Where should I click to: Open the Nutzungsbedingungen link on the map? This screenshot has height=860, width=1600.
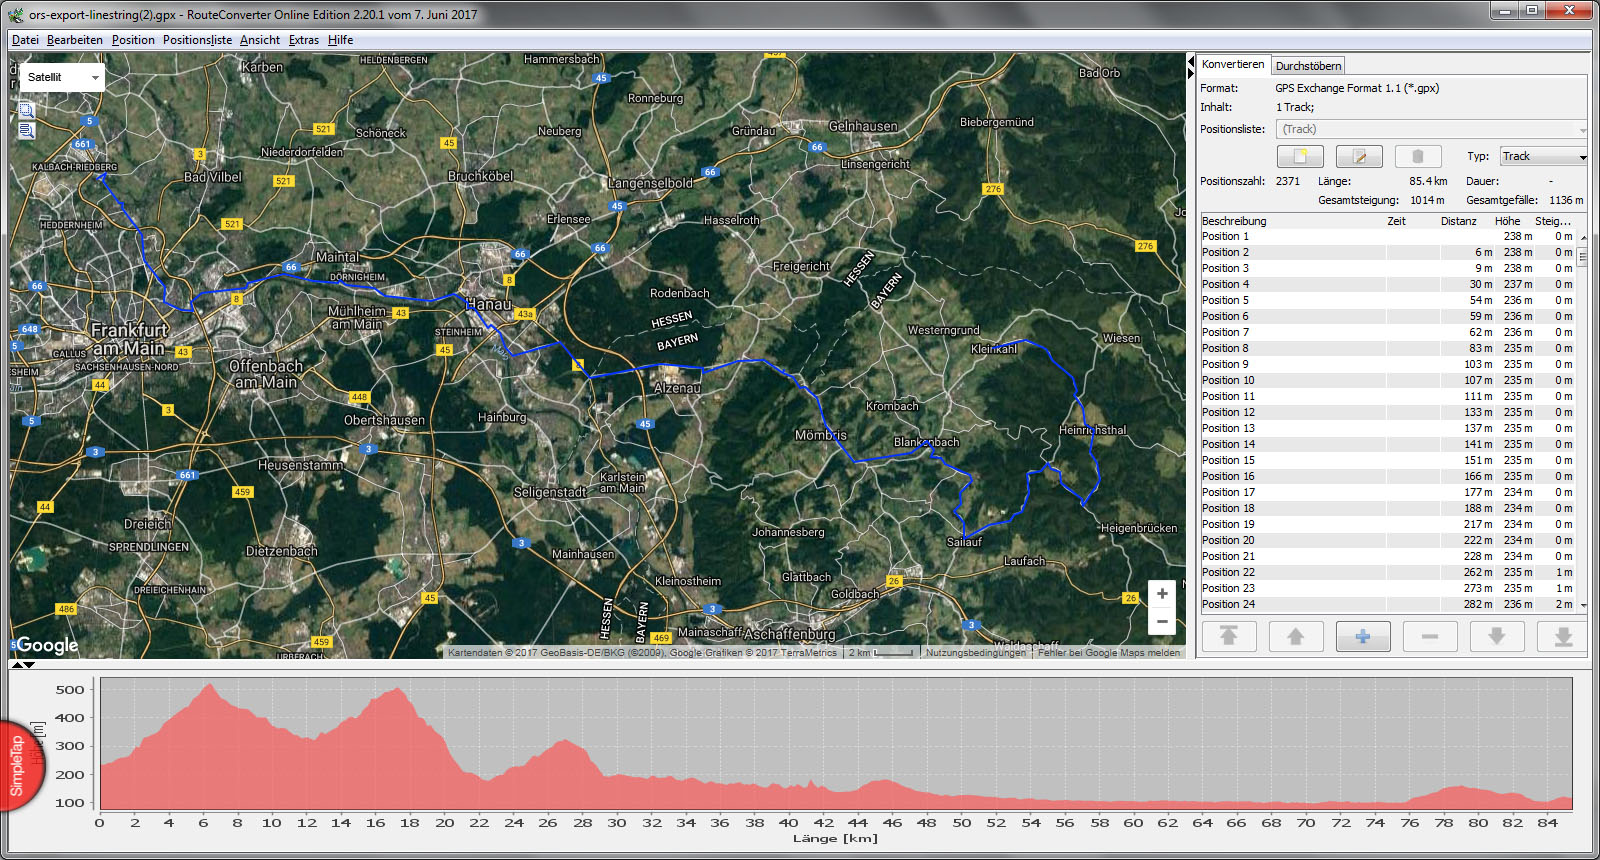tap(975, 653)
